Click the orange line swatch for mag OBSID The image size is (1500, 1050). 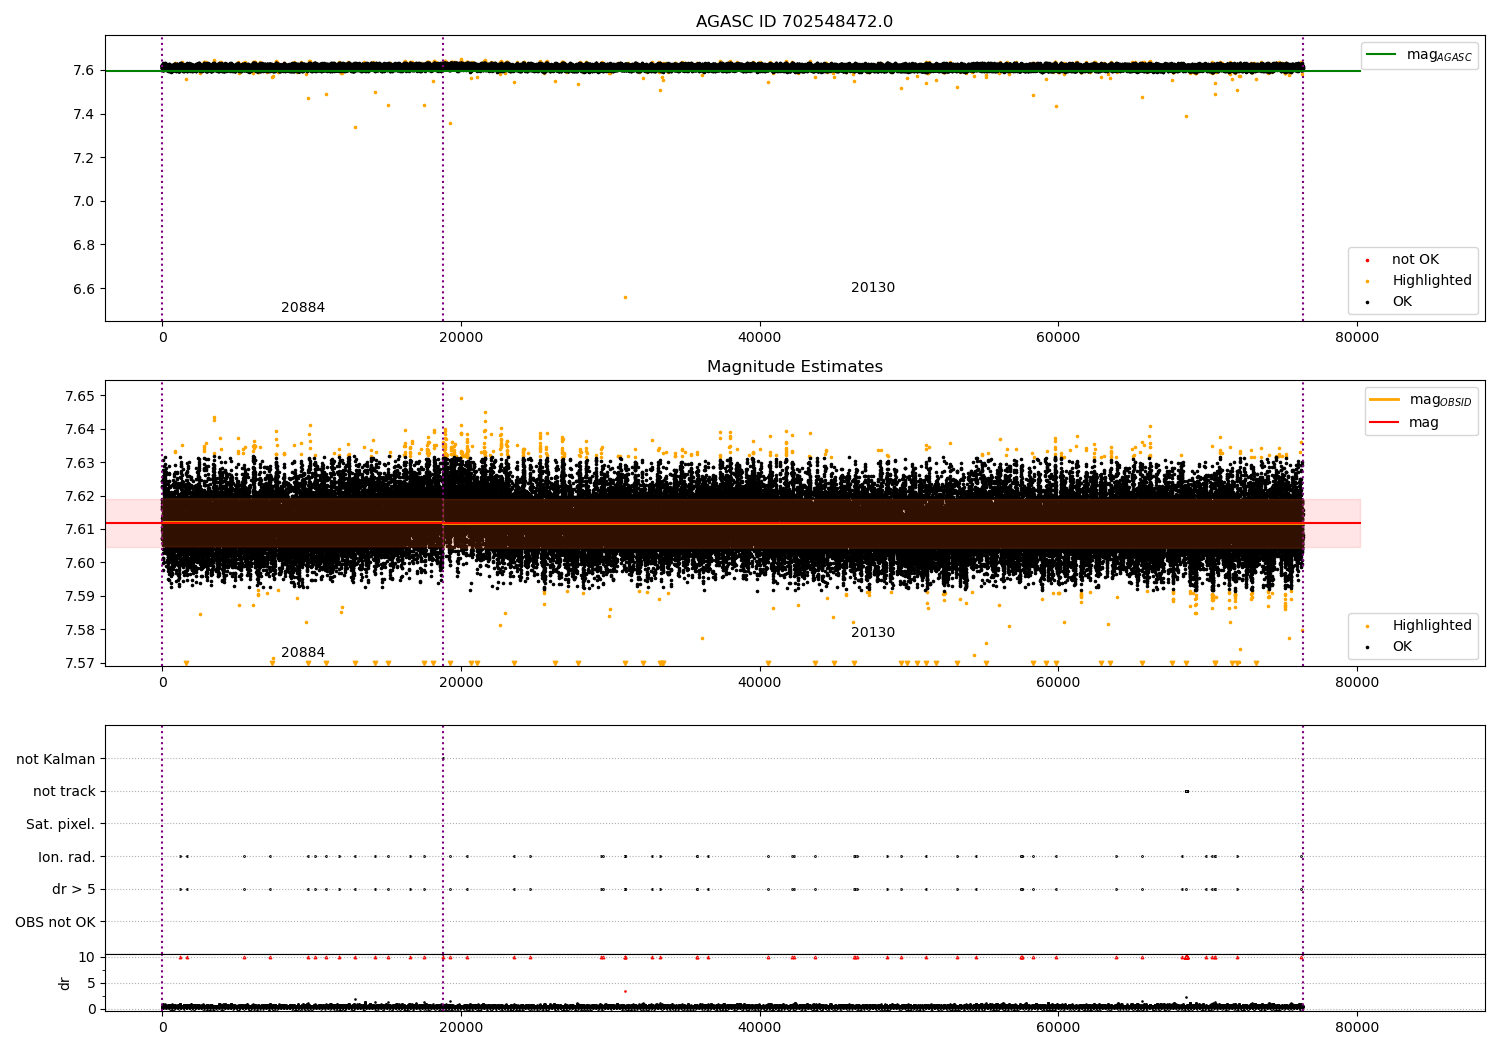point(1385,400)
